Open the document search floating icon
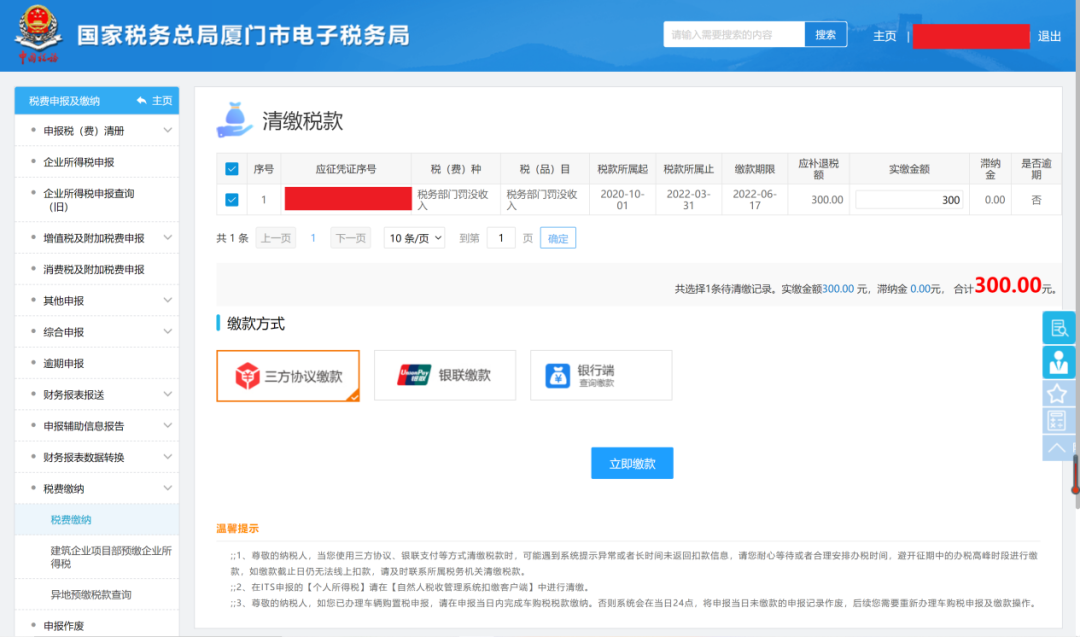The image size is (1080, 637). tap(1058, 328)
